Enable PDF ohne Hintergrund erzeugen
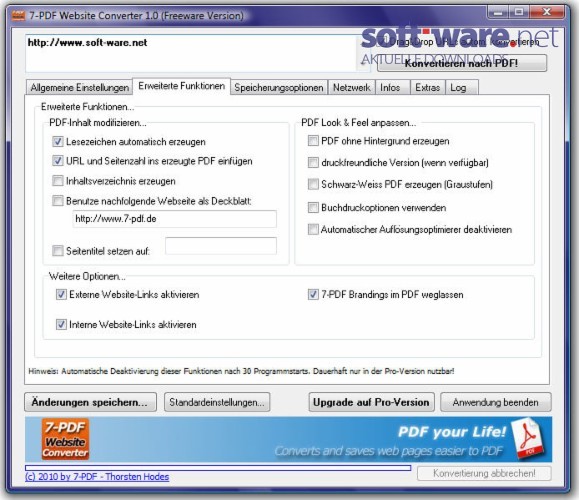The image size is (579, 500). point(313,141)
